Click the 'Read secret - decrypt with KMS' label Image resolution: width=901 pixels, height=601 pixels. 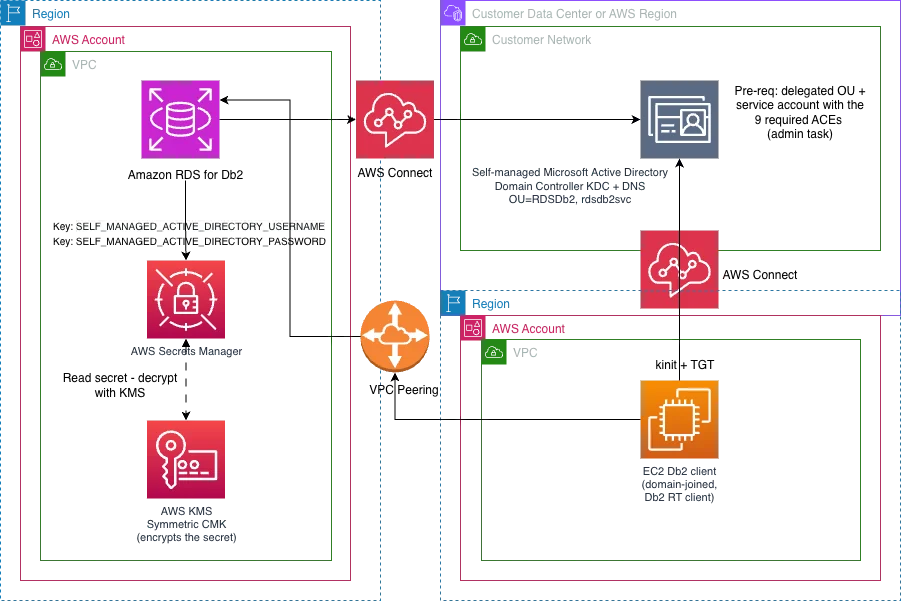coord(120,385)
